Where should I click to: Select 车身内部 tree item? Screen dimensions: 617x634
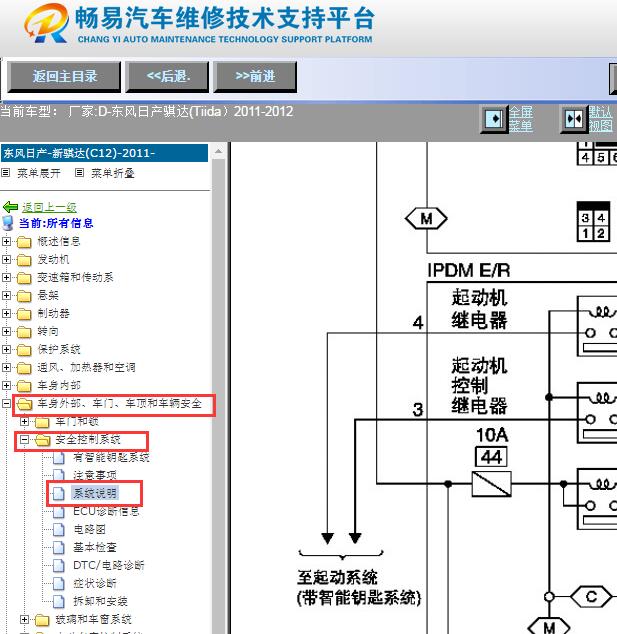coord(59,385)
